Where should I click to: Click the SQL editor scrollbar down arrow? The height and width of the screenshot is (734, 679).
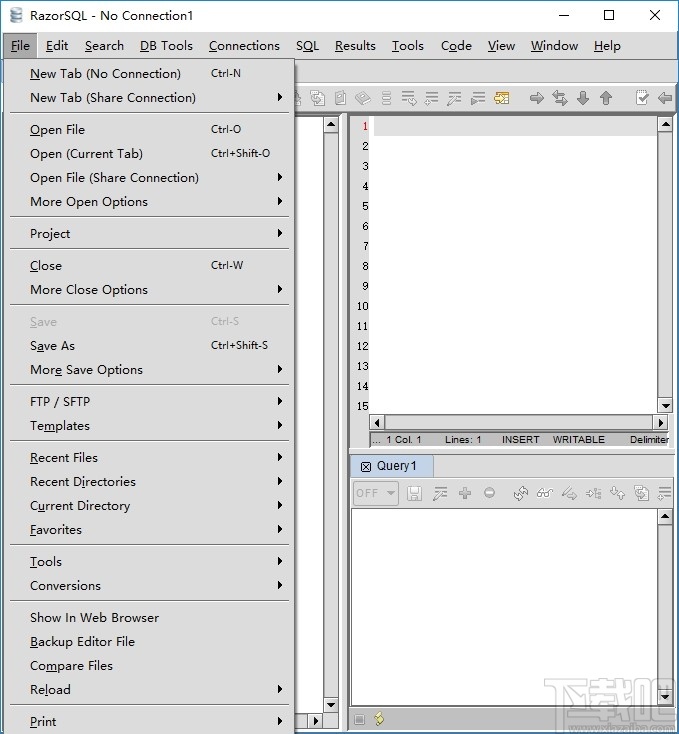tap(664, 405)
